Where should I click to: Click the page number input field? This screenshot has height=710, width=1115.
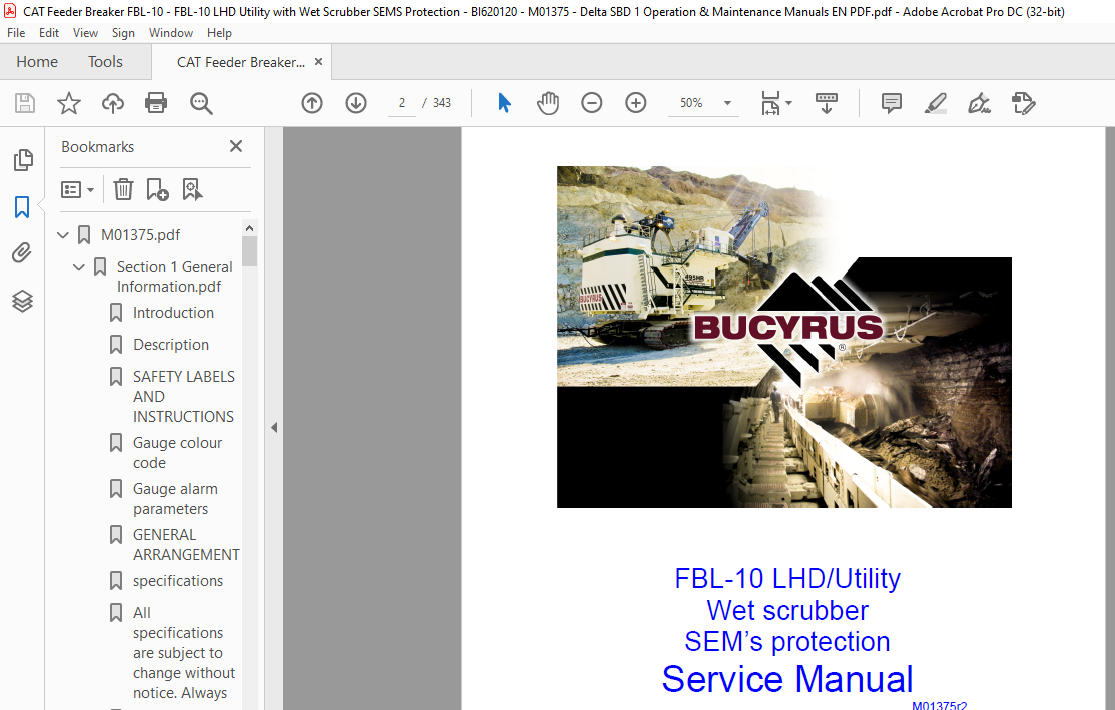tap(402, 103)
